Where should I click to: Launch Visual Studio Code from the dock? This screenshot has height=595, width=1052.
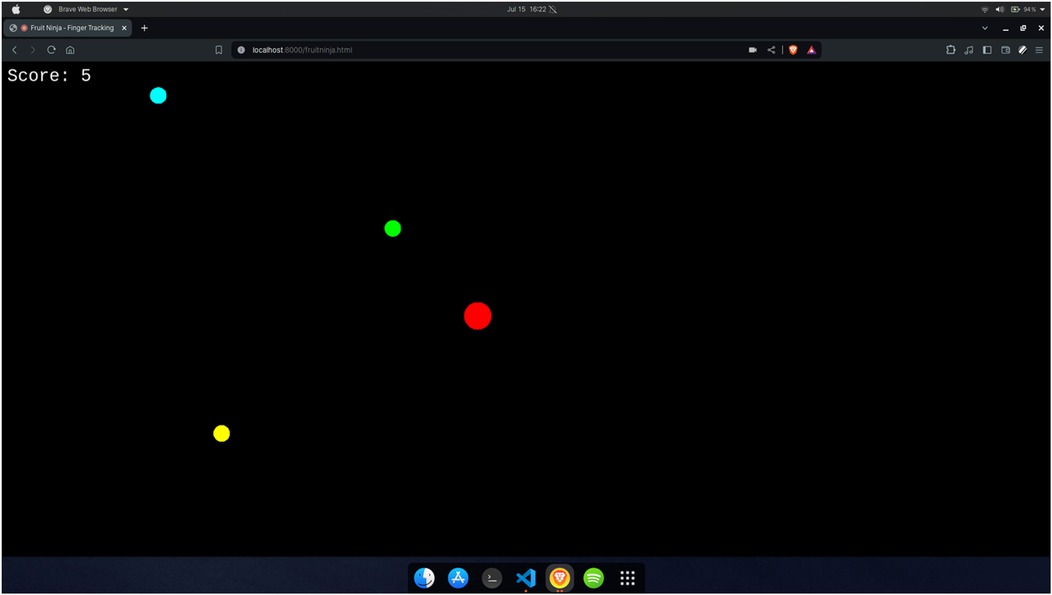526,578
